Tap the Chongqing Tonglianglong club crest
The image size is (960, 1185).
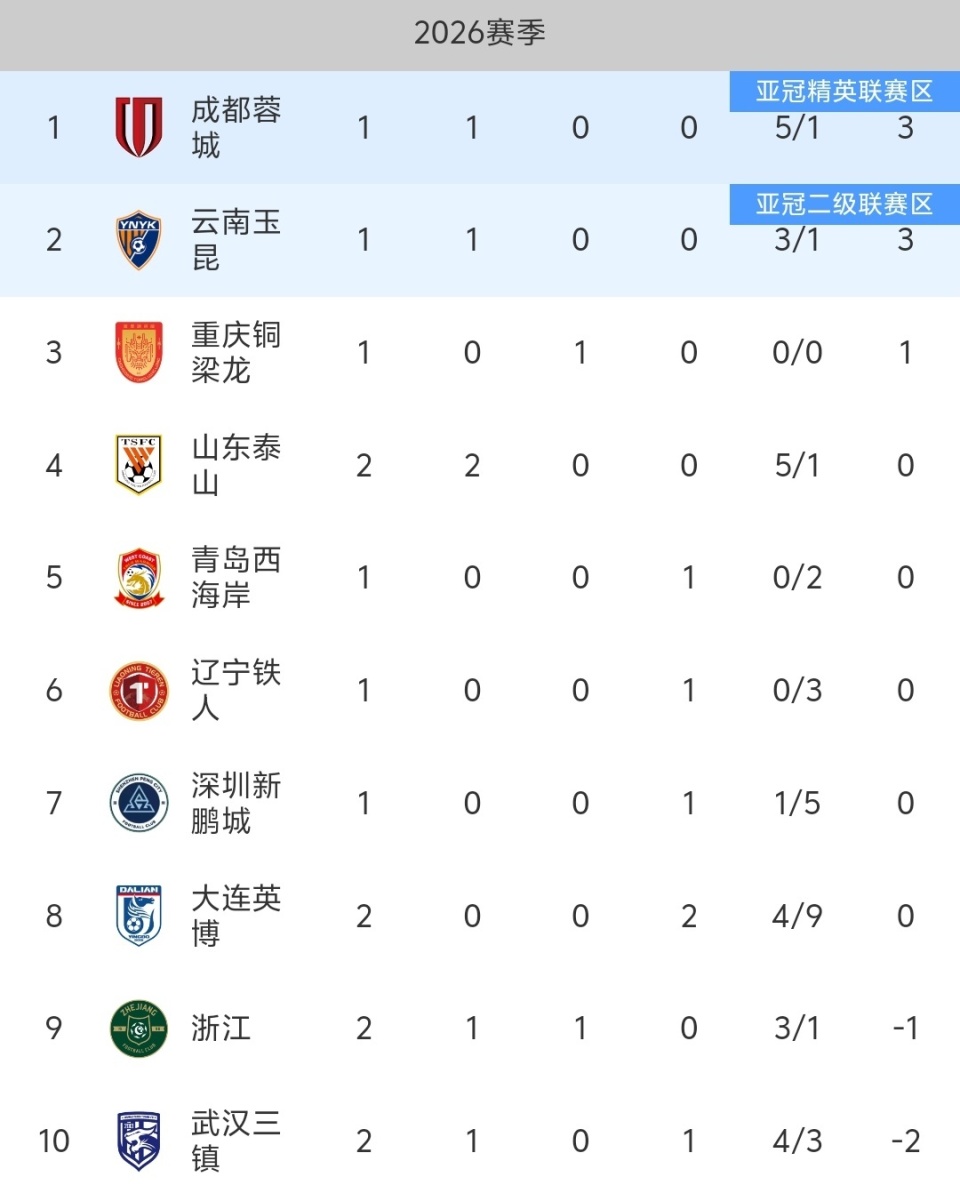[x=138, y=352]
